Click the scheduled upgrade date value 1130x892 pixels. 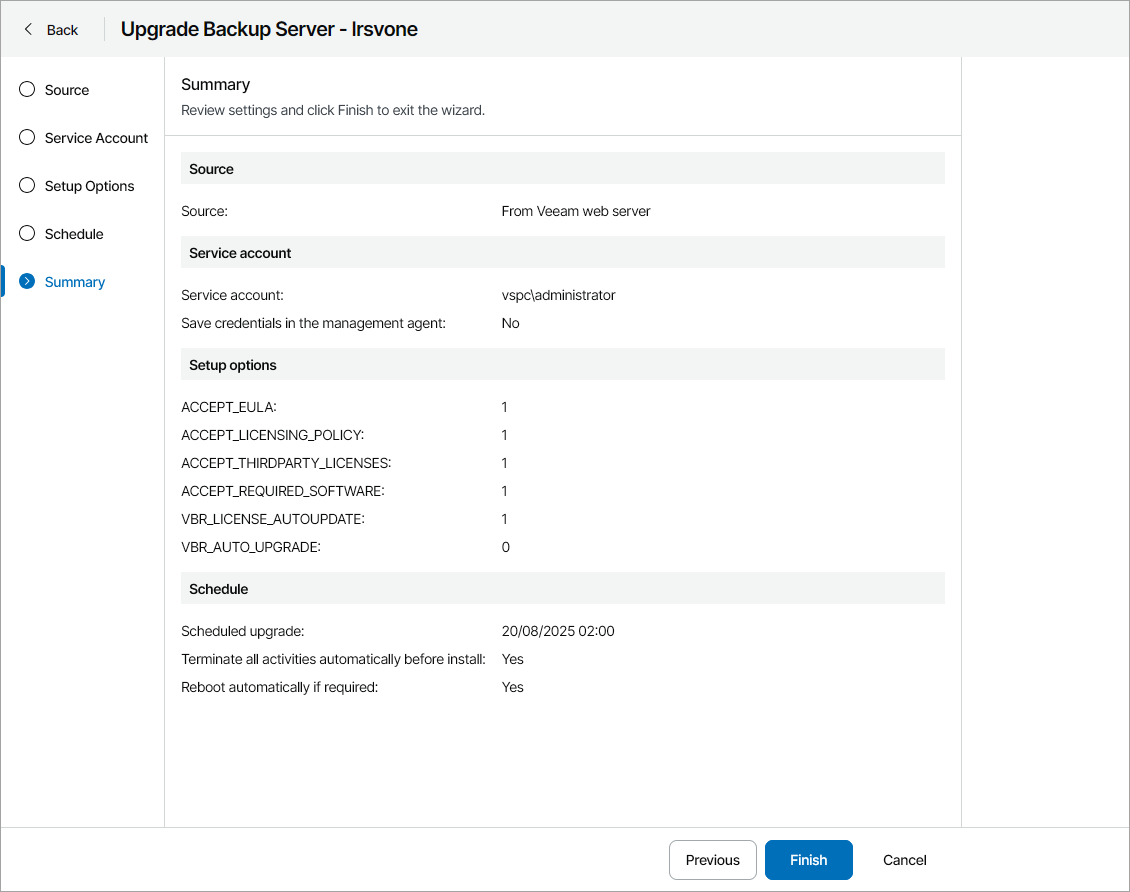pos(558,631)
